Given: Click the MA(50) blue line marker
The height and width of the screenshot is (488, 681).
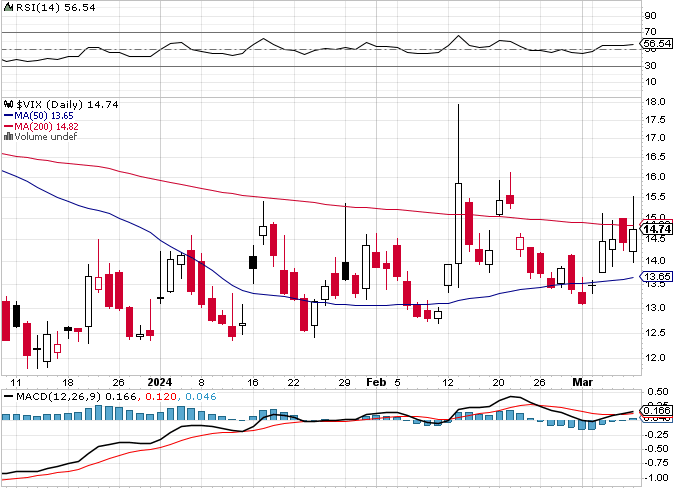Looking at the screenshot, I should point(8,116).
